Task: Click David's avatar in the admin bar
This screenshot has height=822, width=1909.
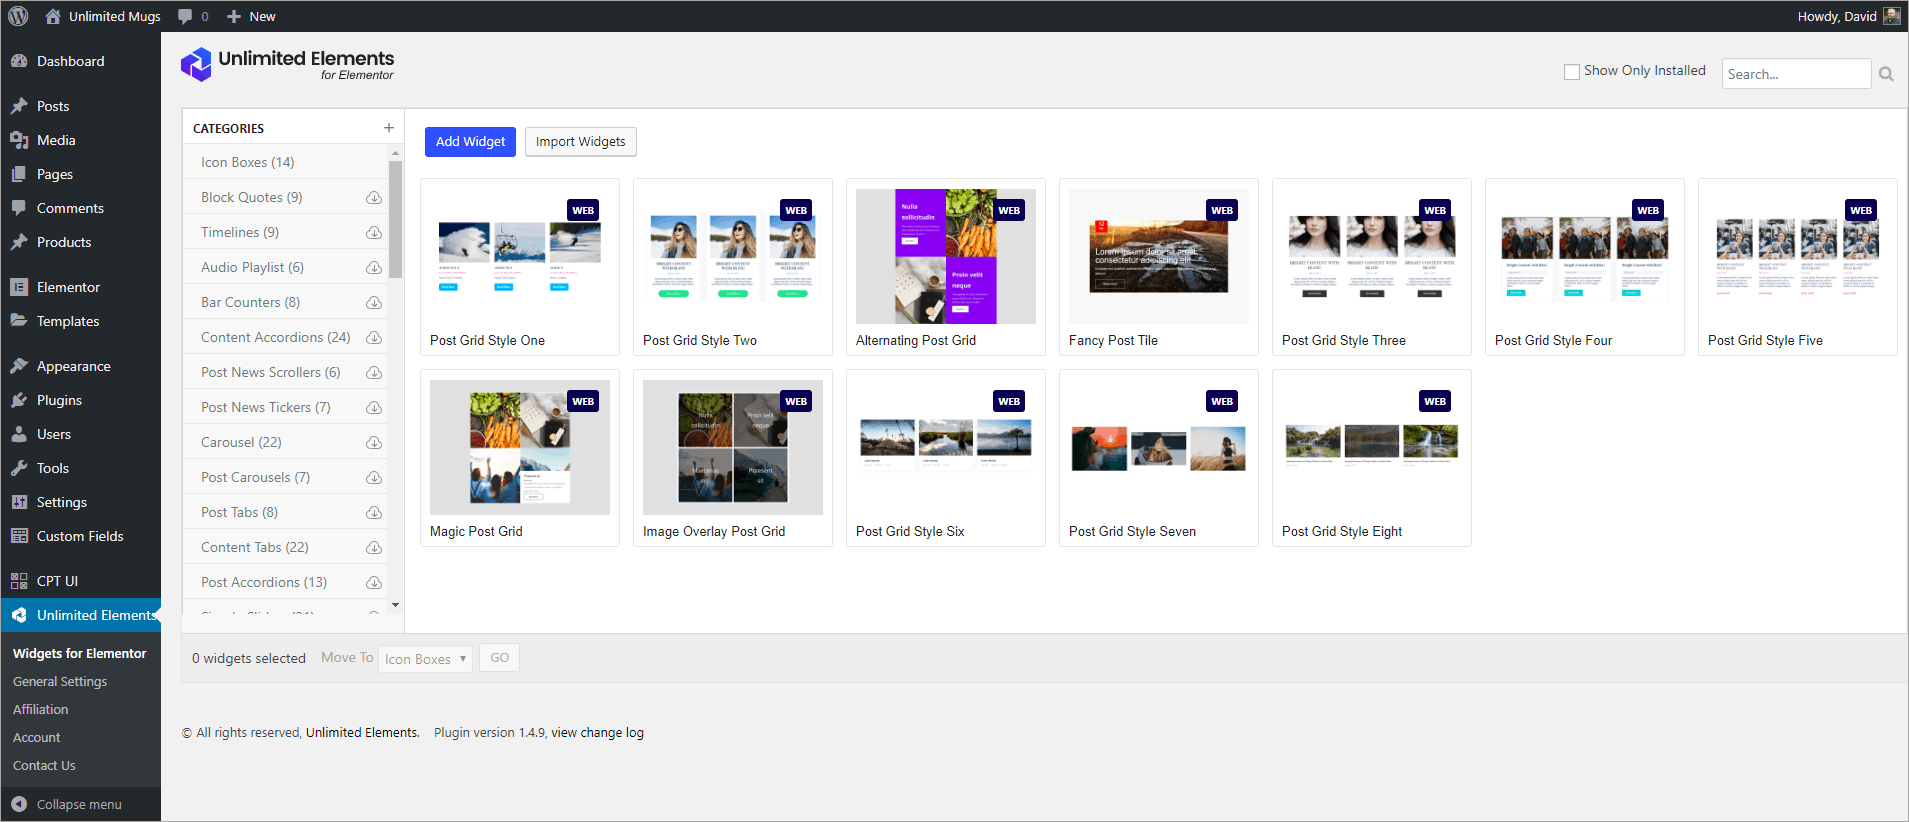Action: point(1891,16)
